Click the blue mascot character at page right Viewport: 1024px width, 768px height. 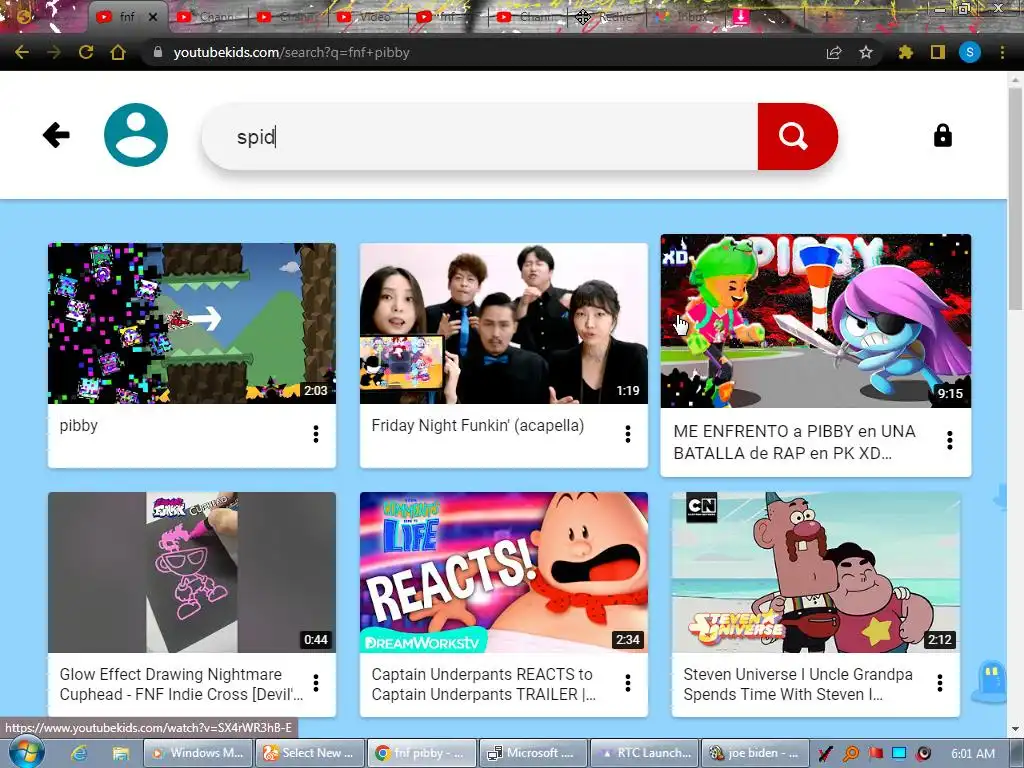click(992, 680)
